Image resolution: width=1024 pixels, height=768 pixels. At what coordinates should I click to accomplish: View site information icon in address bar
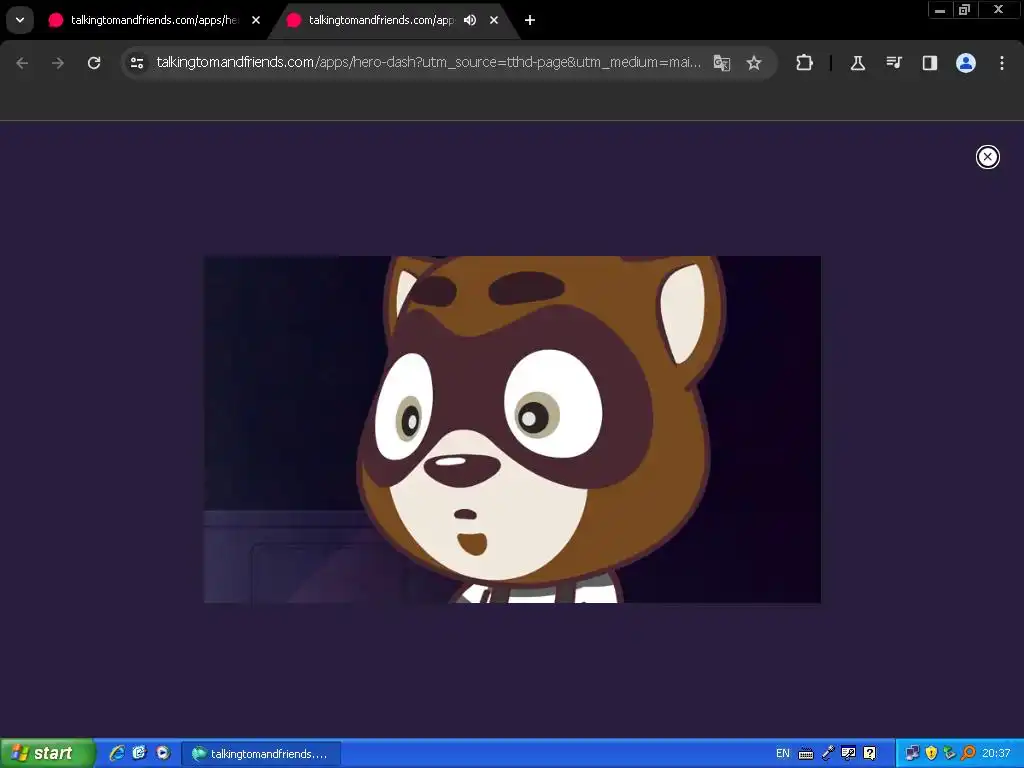coord(137,63)
